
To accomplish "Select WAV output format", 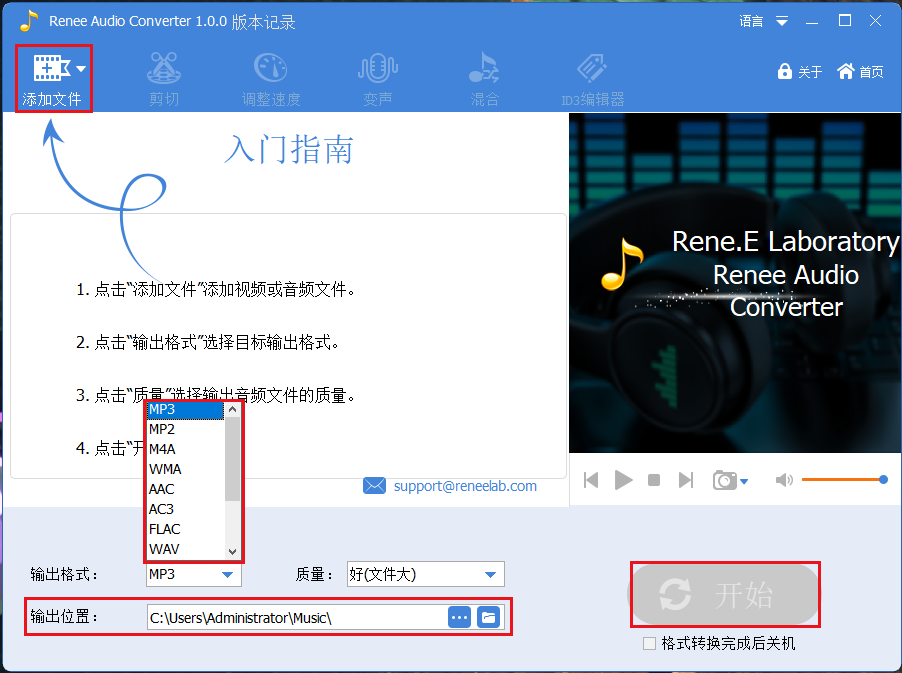I will click(x=185, y=549).
